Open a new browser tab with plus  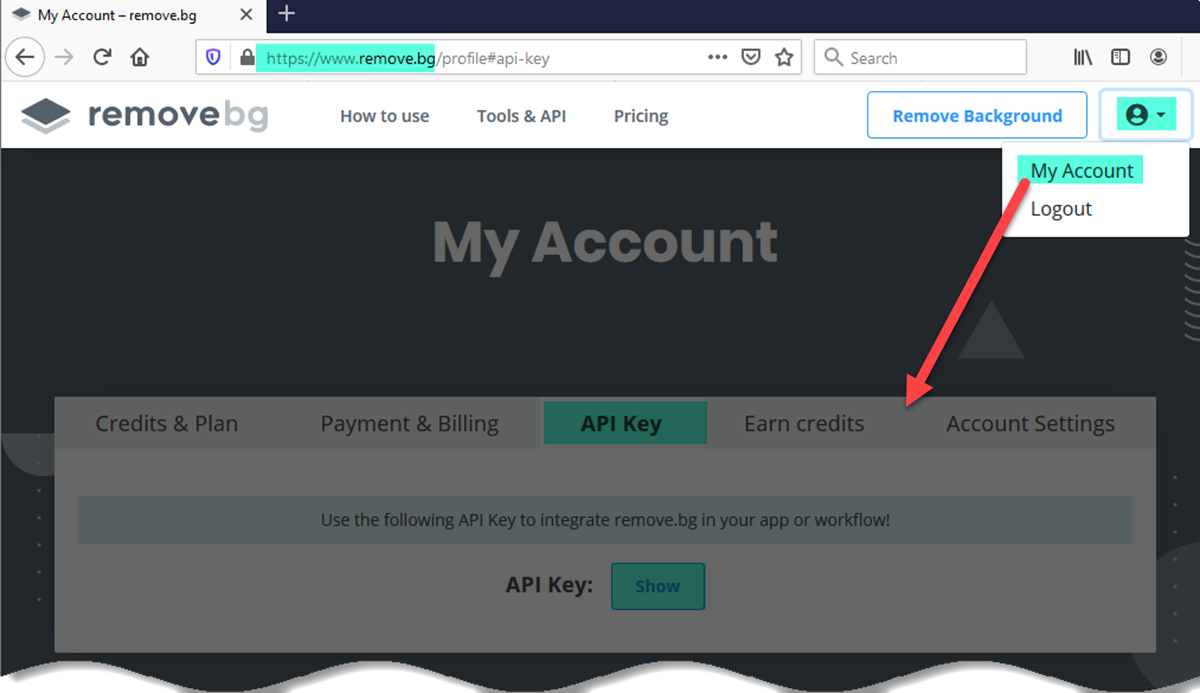(287, 14)
